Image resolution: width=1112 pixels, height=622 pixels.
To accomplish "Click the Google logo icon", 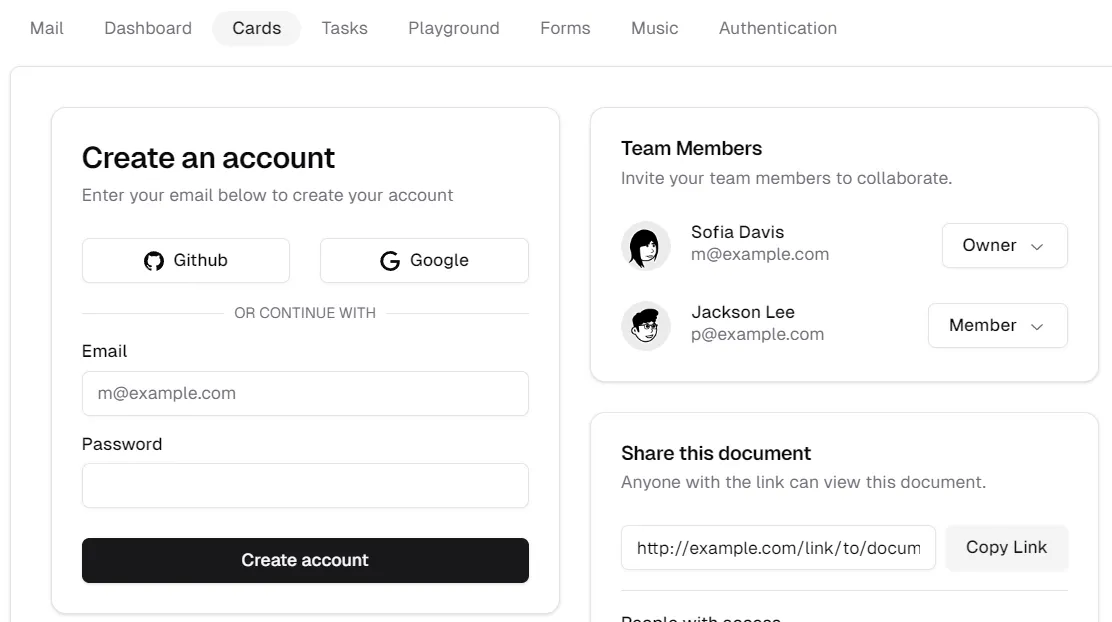I will 389,260.
